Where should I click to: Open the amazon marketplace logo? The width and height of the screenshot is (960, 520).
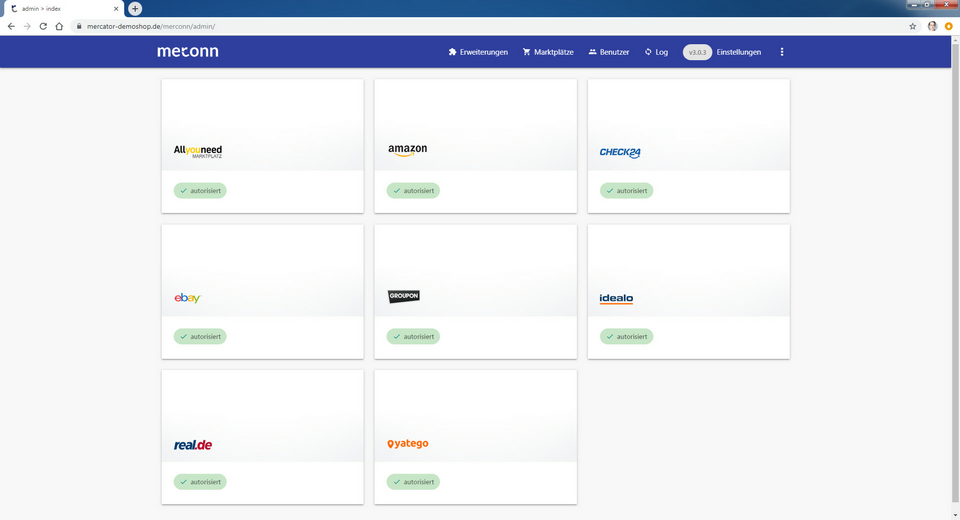(x=408, y=150)
